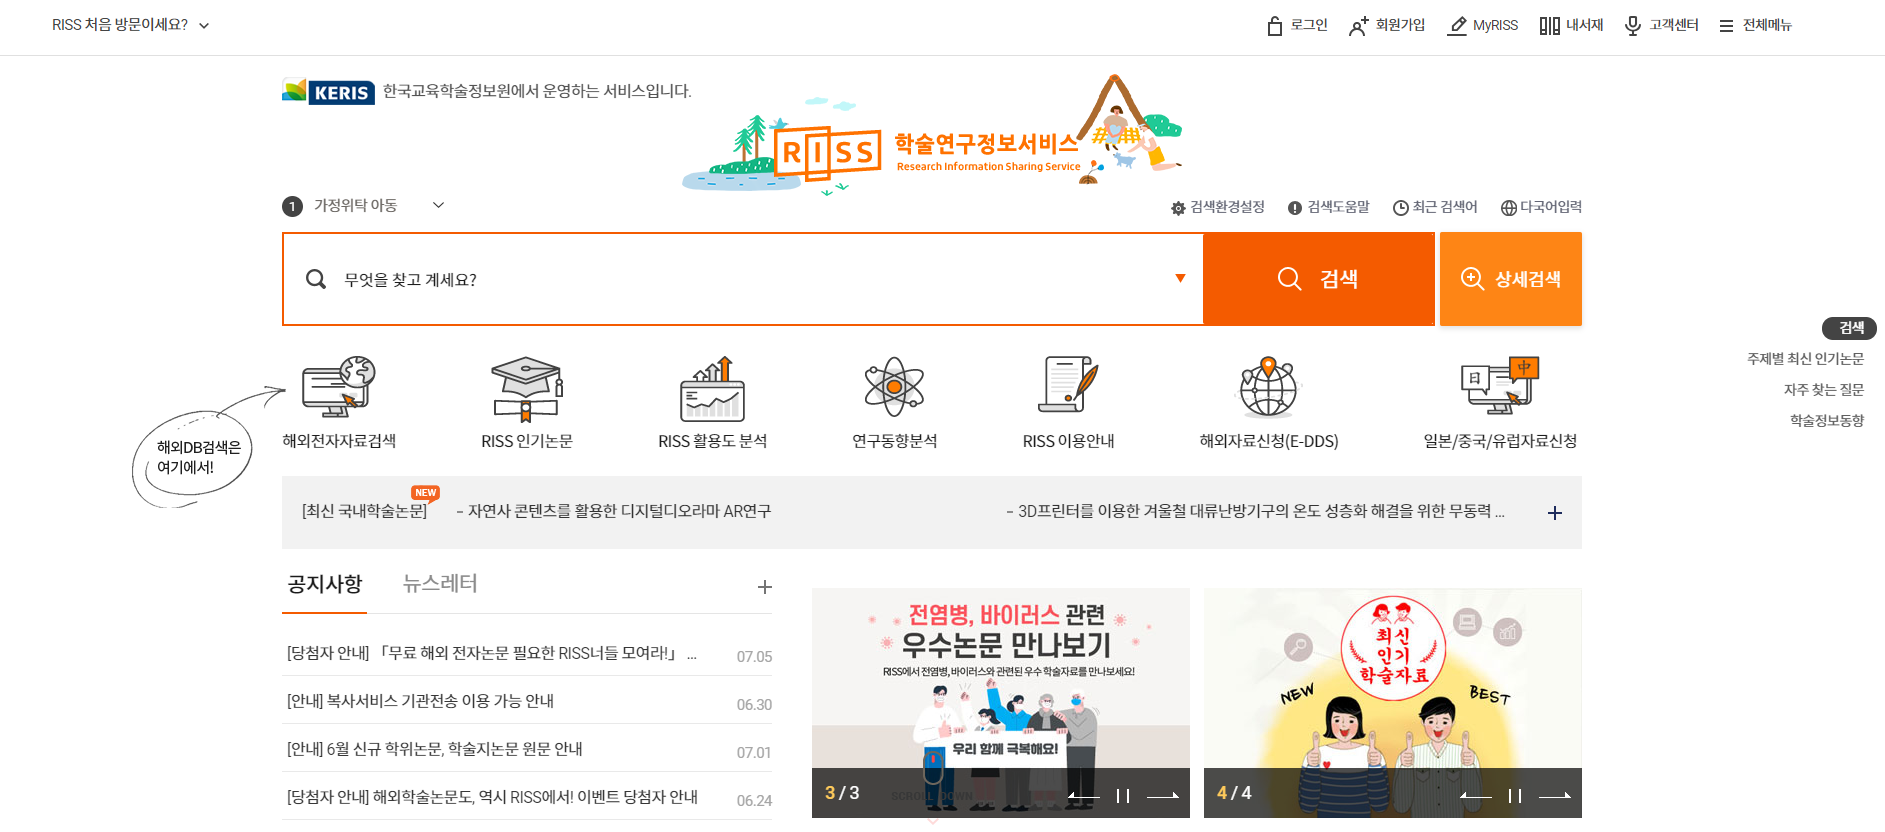Click the 연구동향분석 atom icon
Screen dimensions: 1885x832
[x=894, y=387]
